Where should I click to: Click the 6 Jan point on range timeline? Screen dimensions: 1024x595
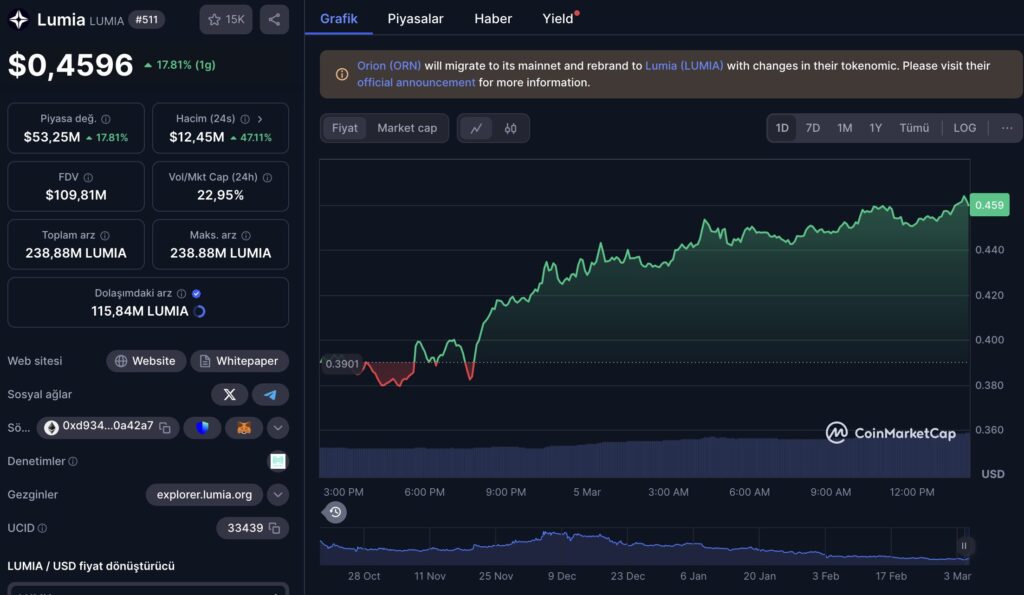[x=693, y=576]
